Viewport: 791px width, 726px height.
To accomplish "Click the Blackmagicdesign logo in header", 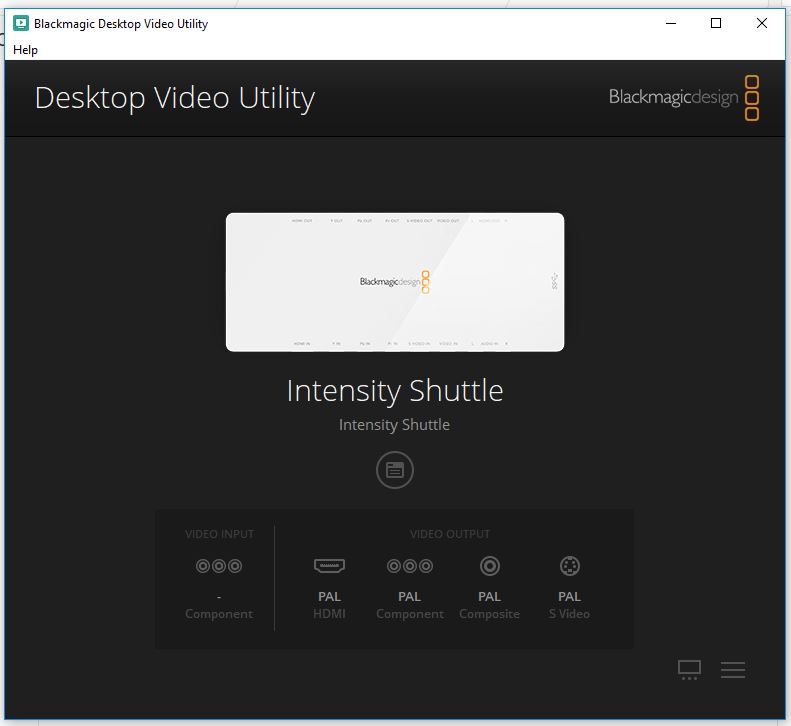I will point(684,97).
